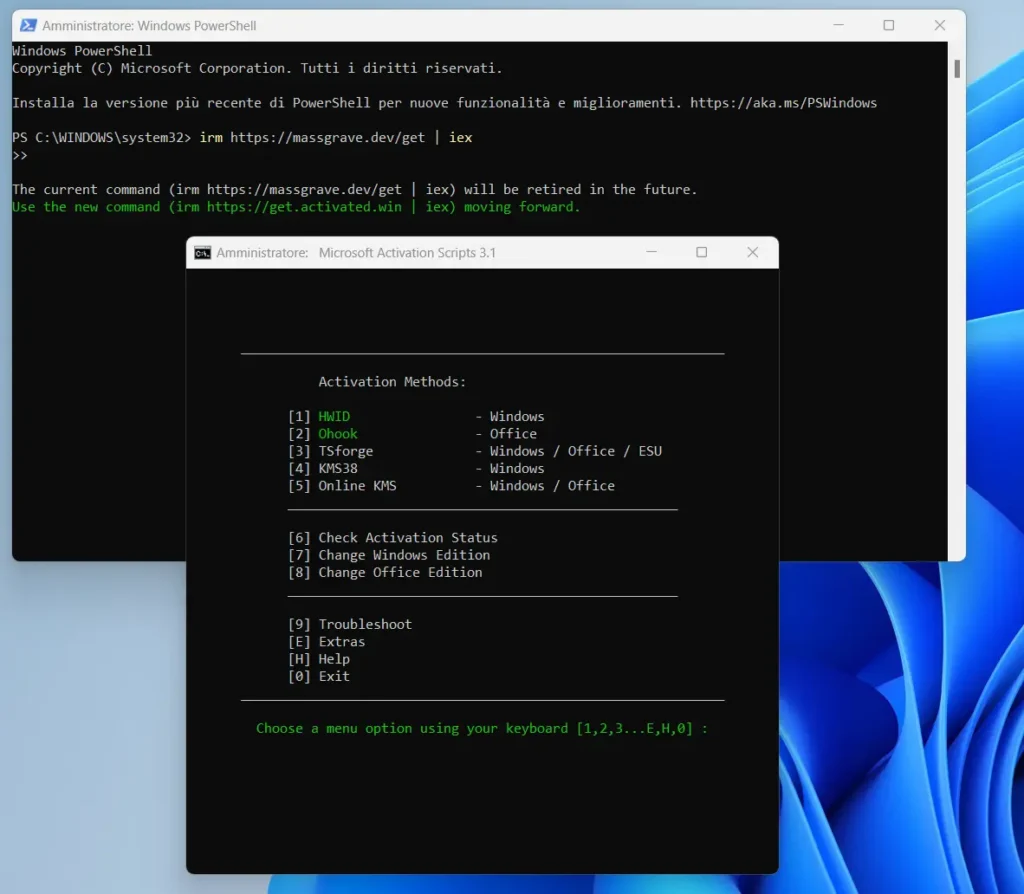Viewport: 1024px width, 894px height.
Task: Click the Extras menu line
Action: [327, 642]
